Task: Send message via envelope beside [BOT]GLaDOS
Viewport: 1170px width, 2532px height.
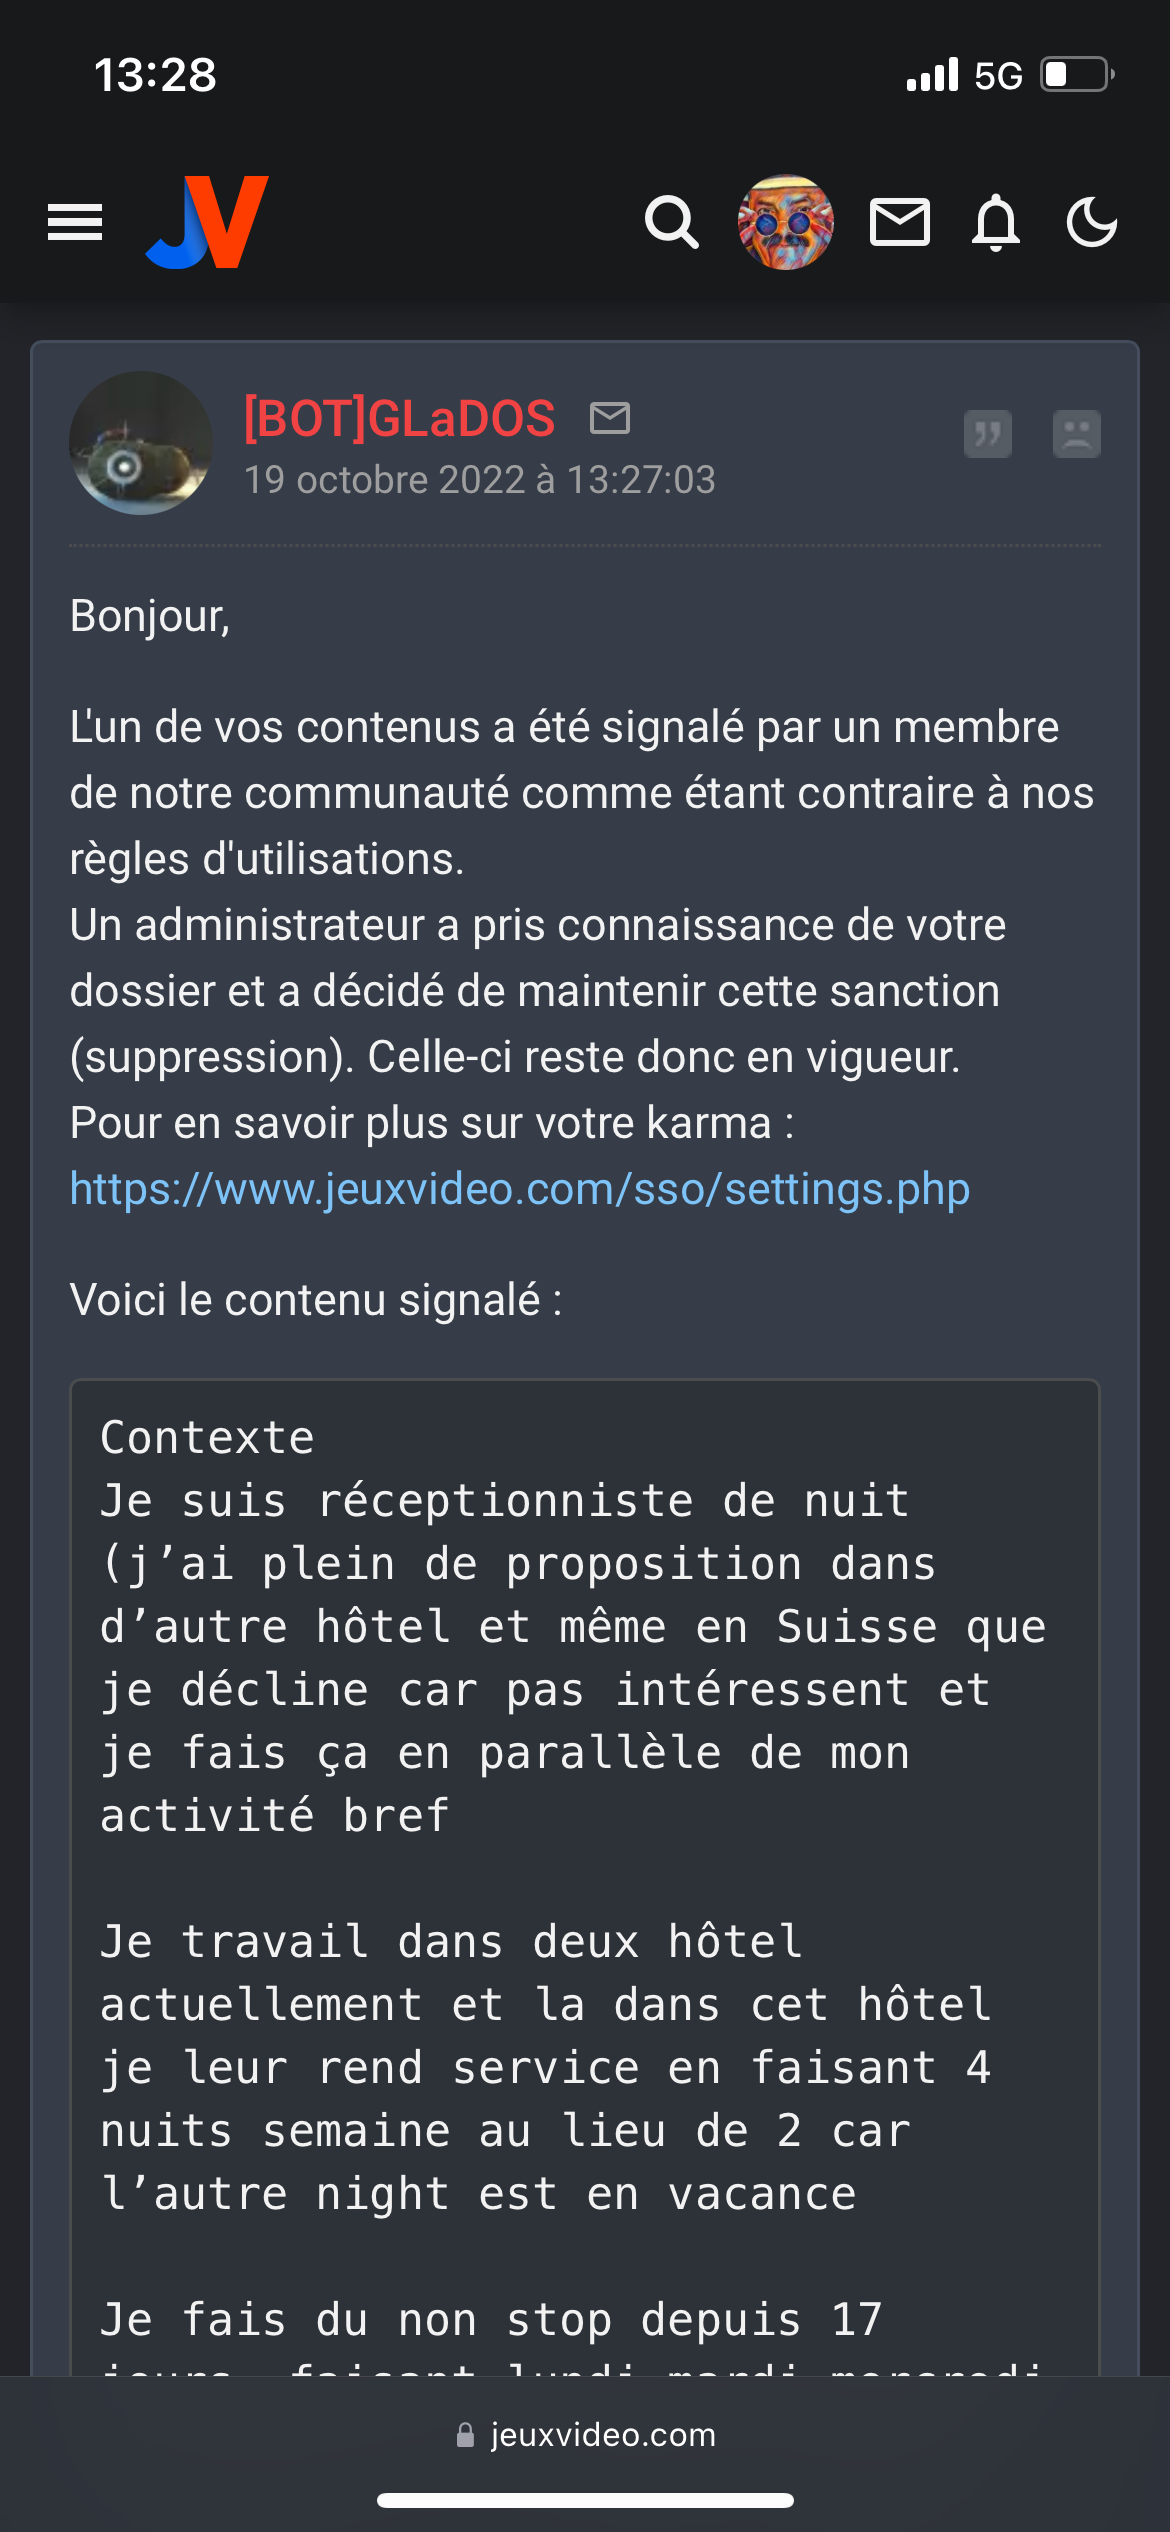Action: click(610, 418)
